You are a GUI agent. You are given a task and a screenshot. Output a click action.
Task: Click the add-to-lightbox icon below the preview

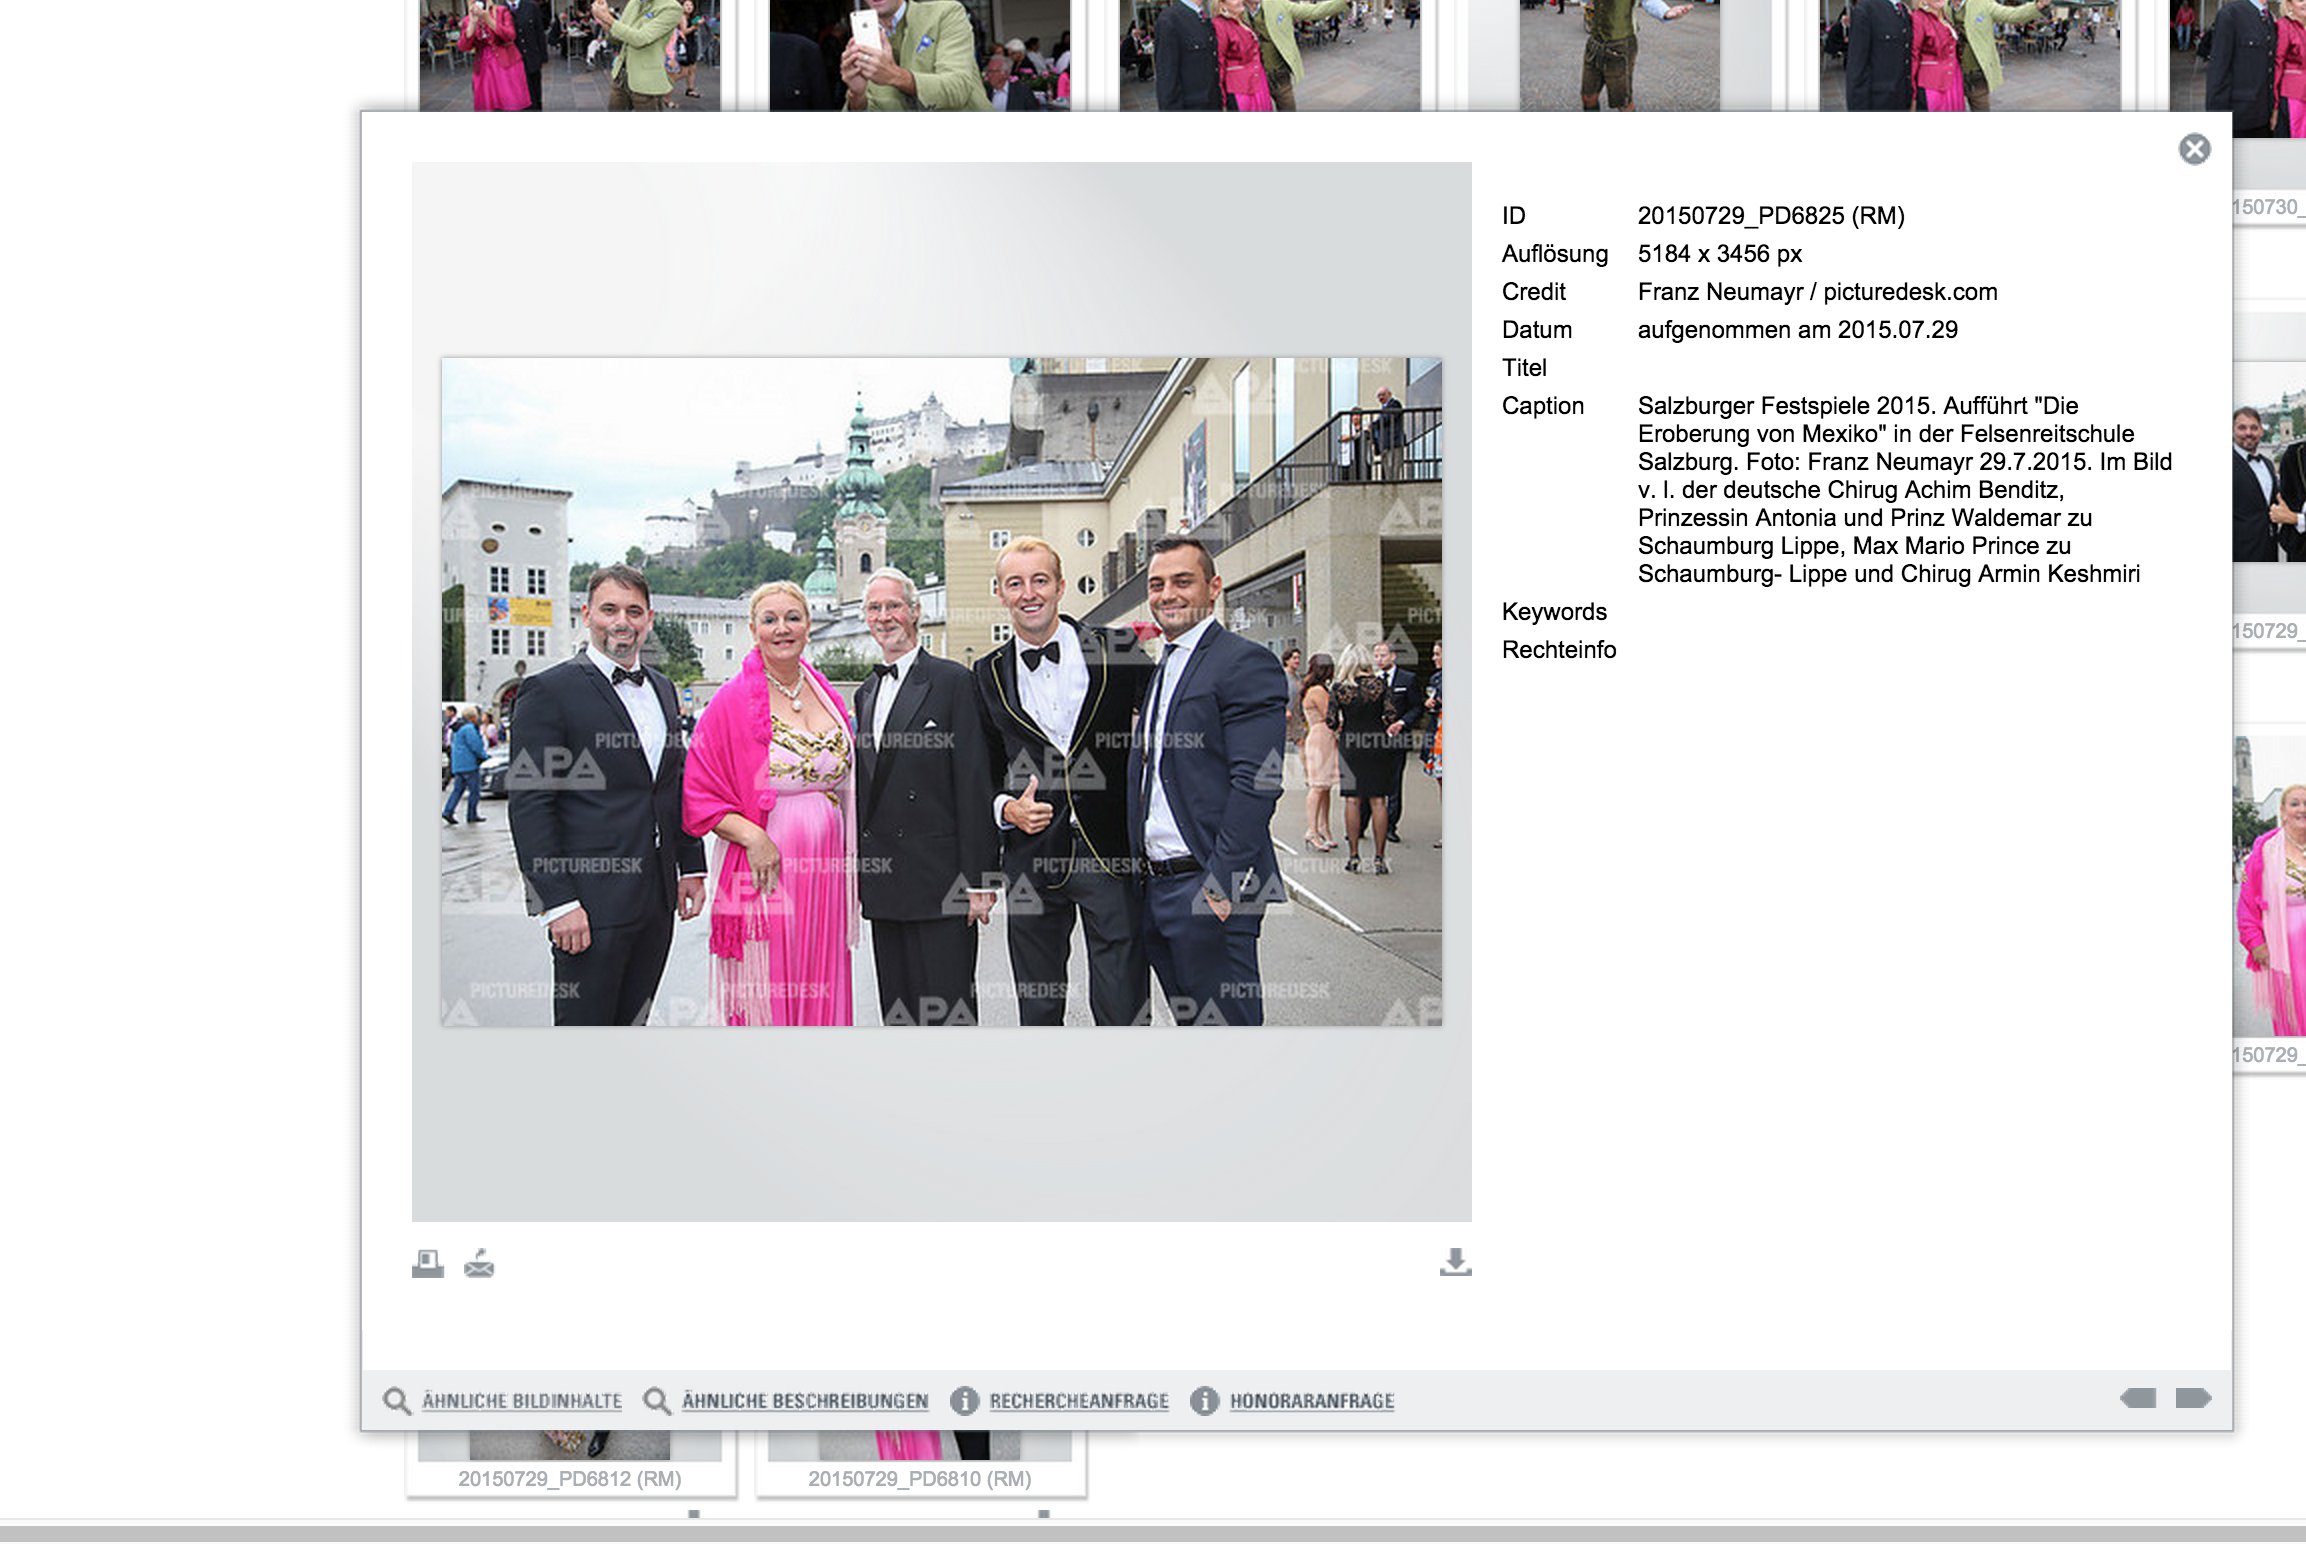[x=427, y=1264]
